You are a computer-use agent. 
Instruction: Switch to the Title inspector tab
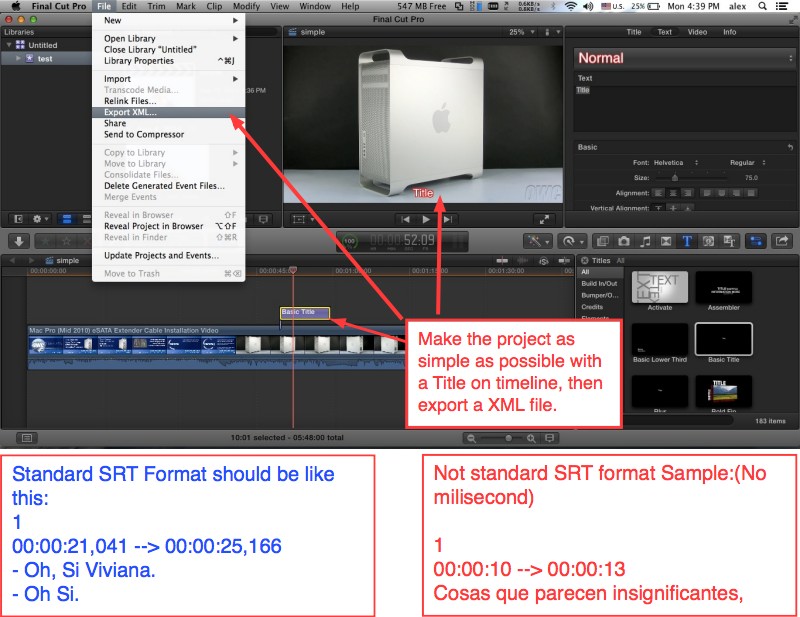[x=634, y=32]
